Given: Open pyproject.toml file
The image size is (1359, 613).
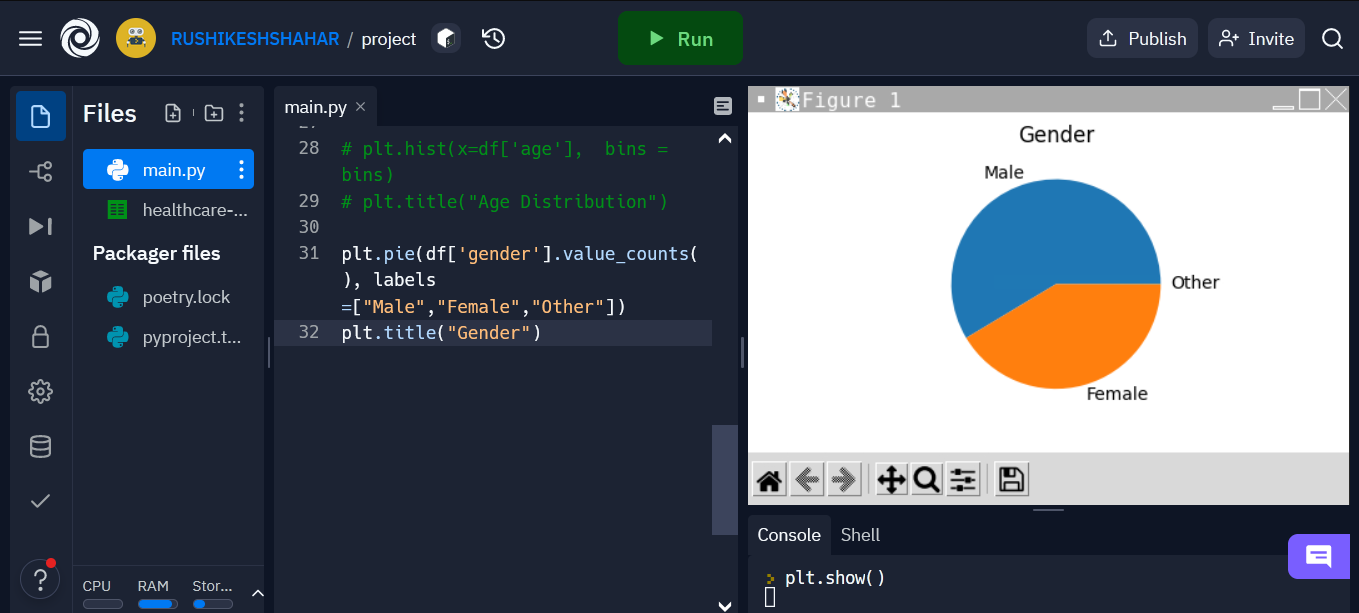Looking at the screenshot, I should click(x=168, y=337).
